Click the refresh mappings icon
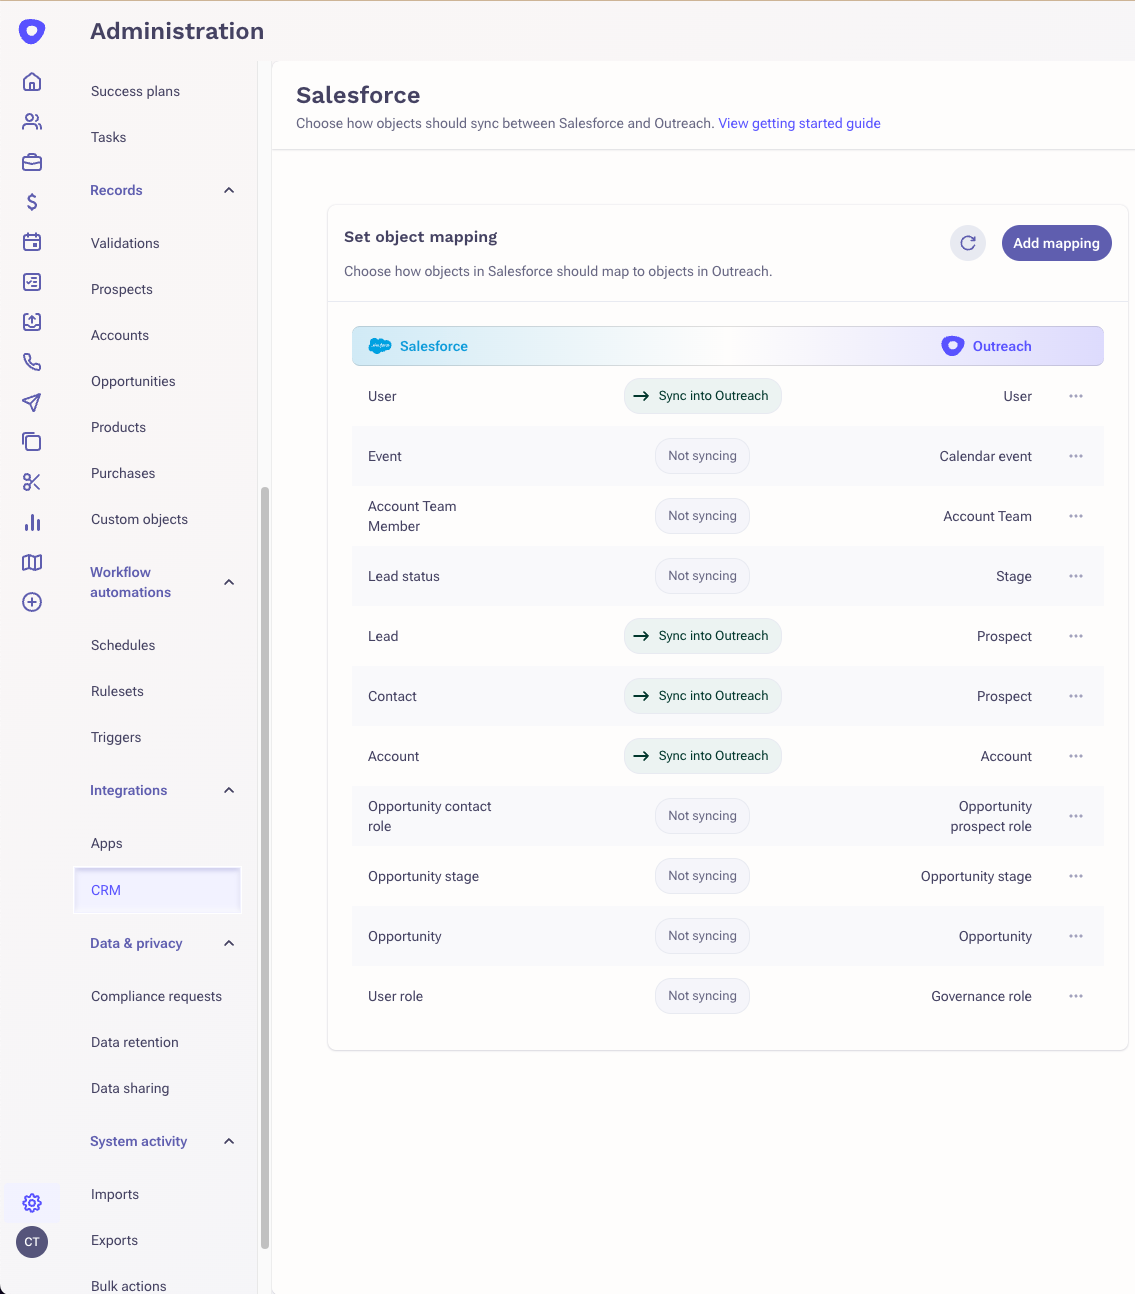Image resolution: width=1135 pixels, height=1294 pixels. click(x=968, y=243)
